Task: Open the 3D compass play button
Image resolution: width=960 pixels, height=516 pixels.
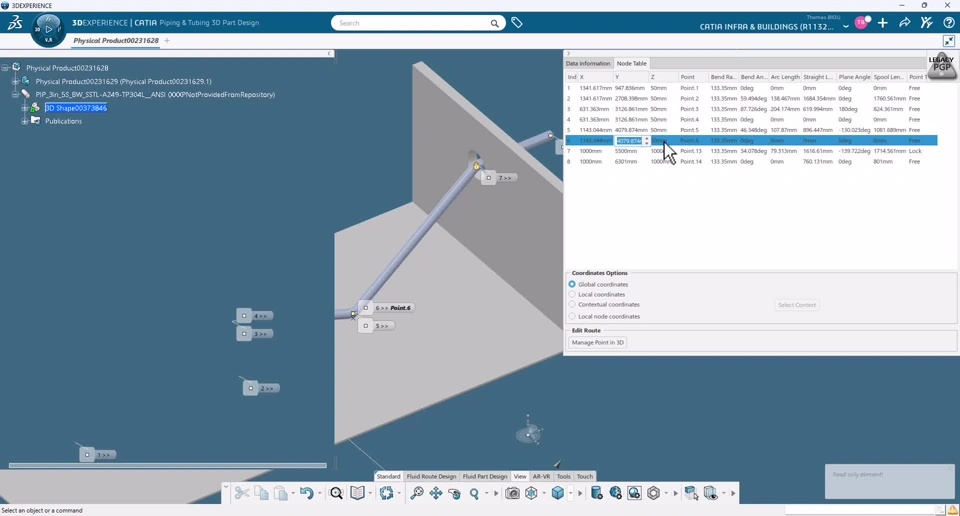Action: (x=48, y=29)
